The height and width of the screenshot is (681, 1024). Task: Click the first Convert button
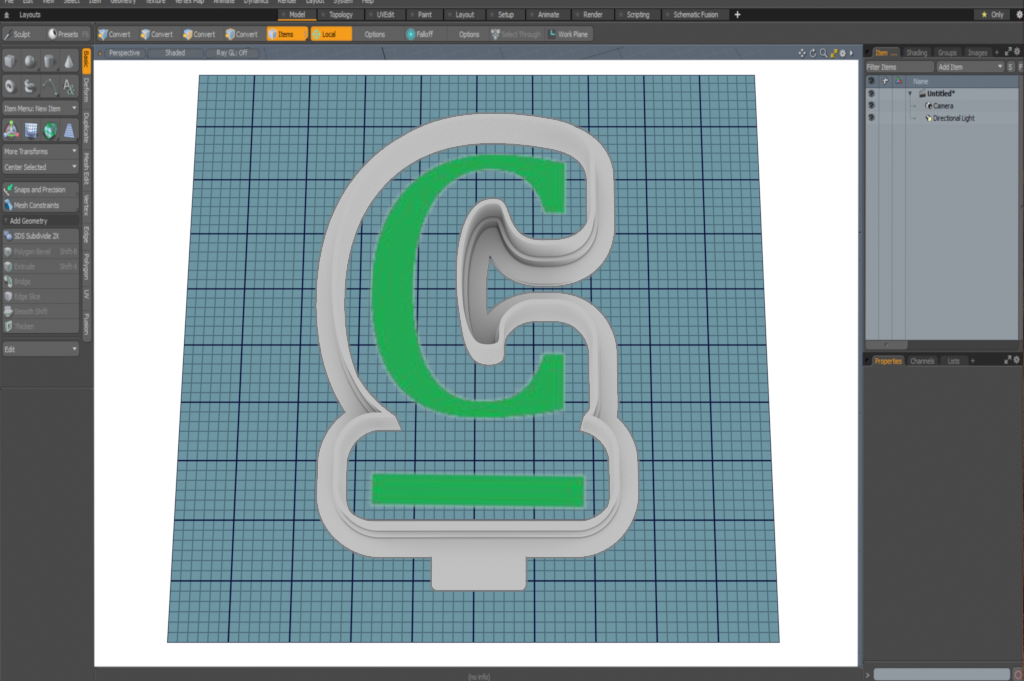tap(115, 34)
